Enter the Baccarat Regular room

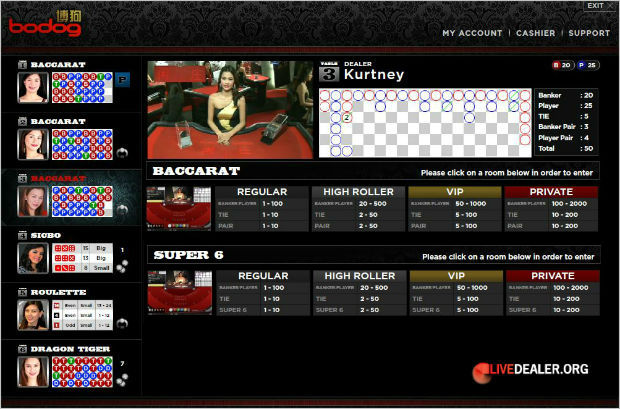point(262,209)
